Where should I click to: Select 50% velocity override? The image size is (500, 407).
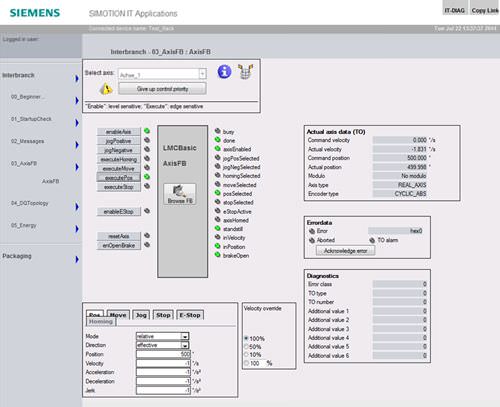246,346
